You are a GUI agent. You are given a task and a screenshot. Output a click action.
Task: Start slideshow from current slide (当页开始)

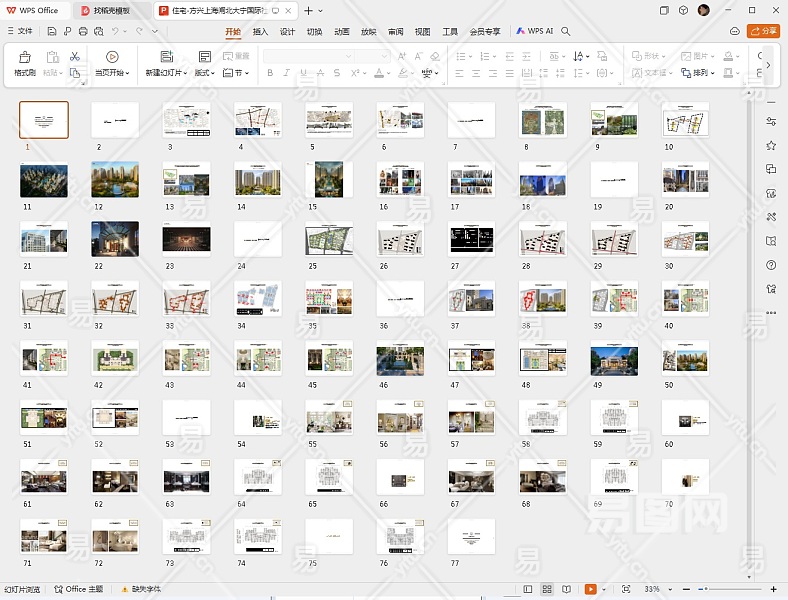click(111, 58)
